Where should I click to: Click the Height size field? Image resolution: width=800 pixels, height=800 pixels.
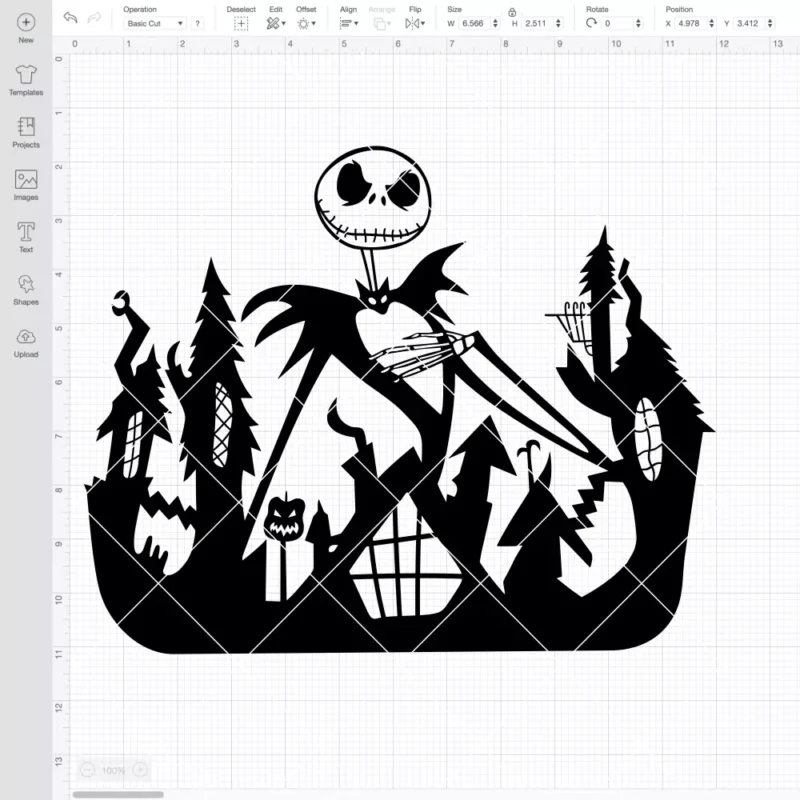537,23
